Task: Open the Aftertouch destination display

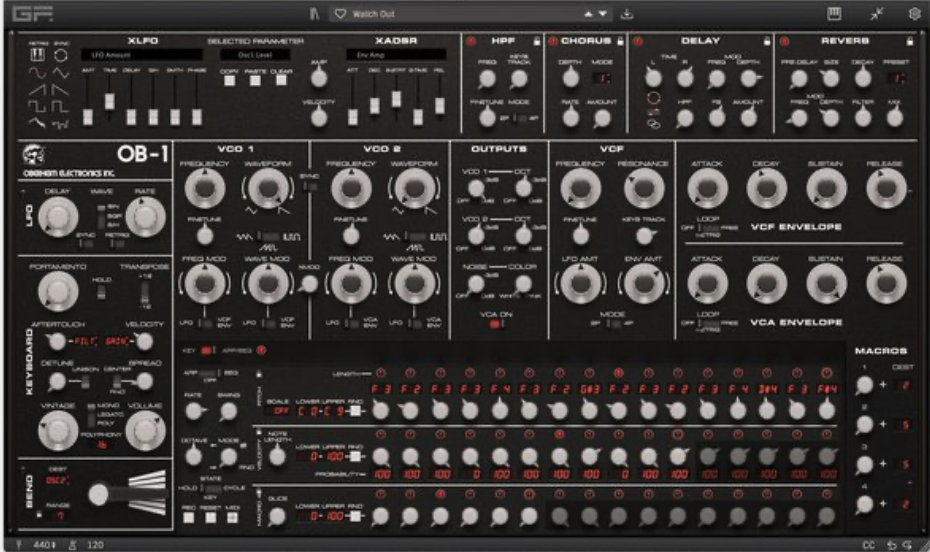Action: coord(85,342)
